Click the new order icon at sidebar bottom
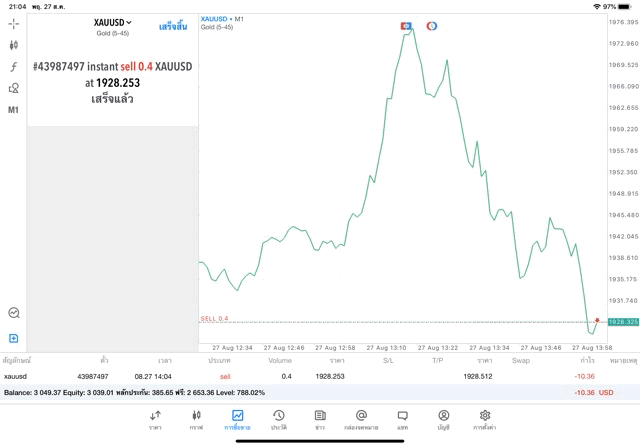The image size is (640, 447). 14,338
